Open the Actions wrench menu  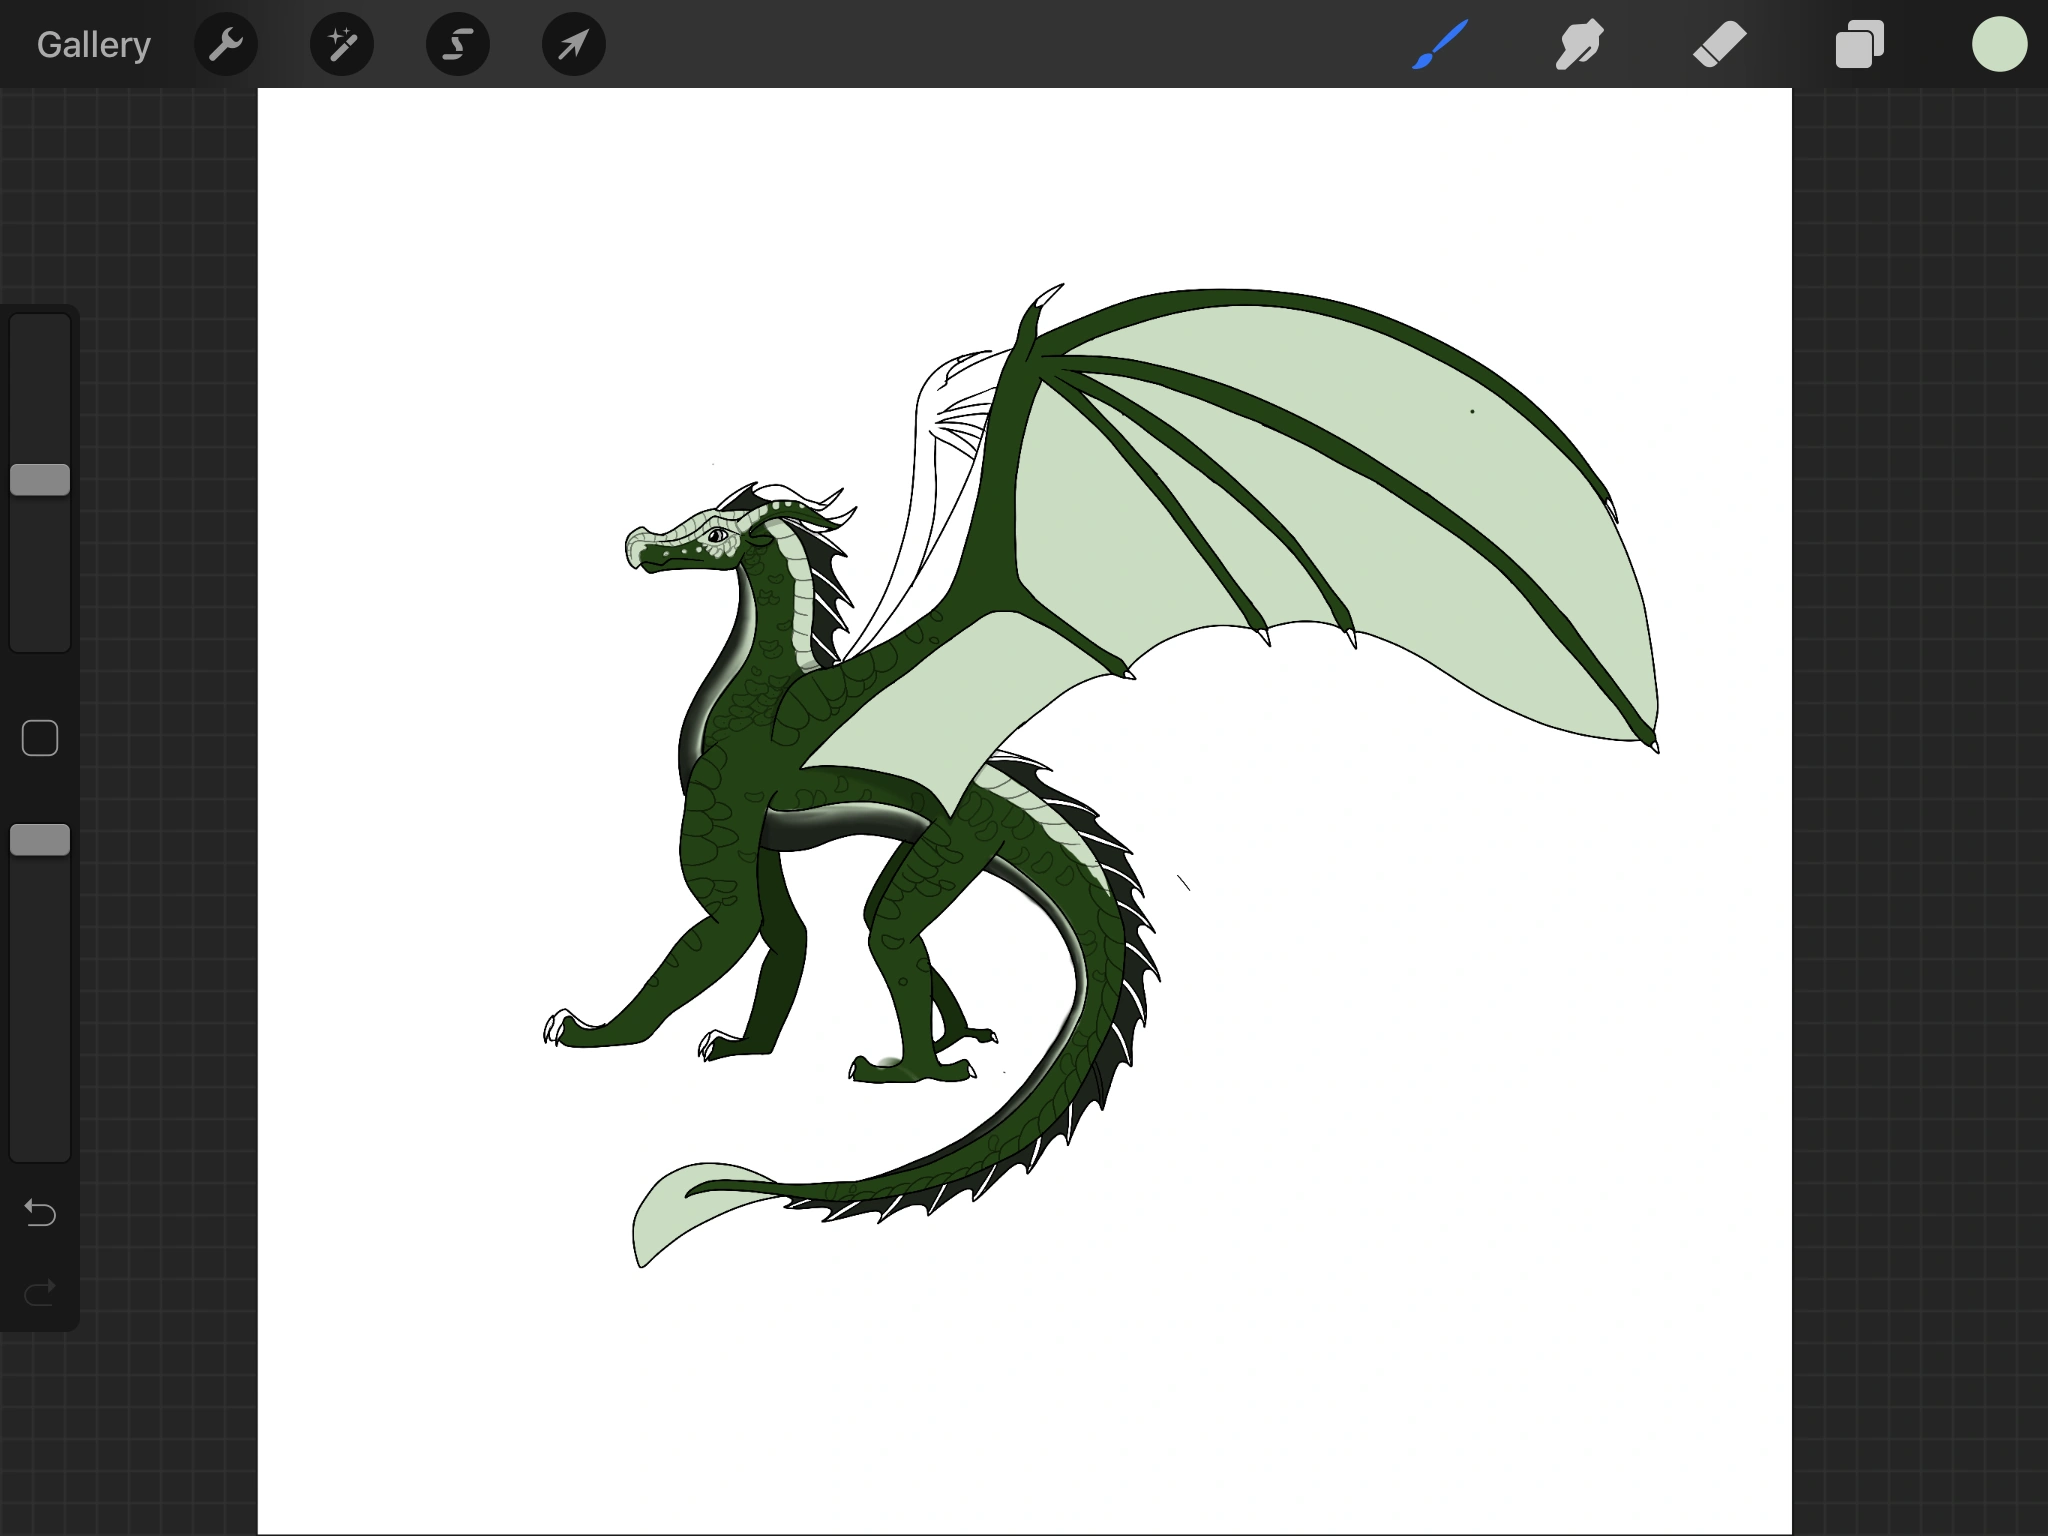[226, 45]
